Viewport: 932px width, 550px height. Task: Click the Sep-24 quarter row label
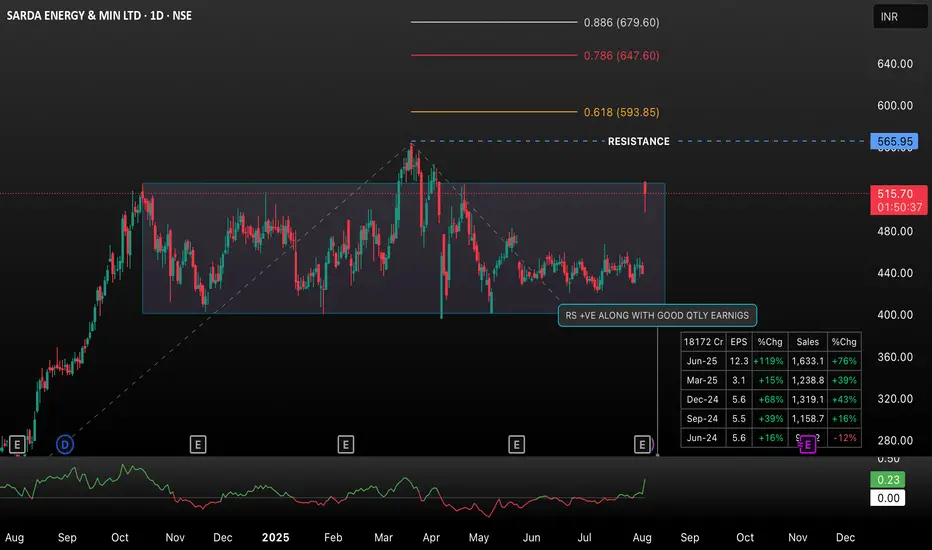[x=702, y=419]
